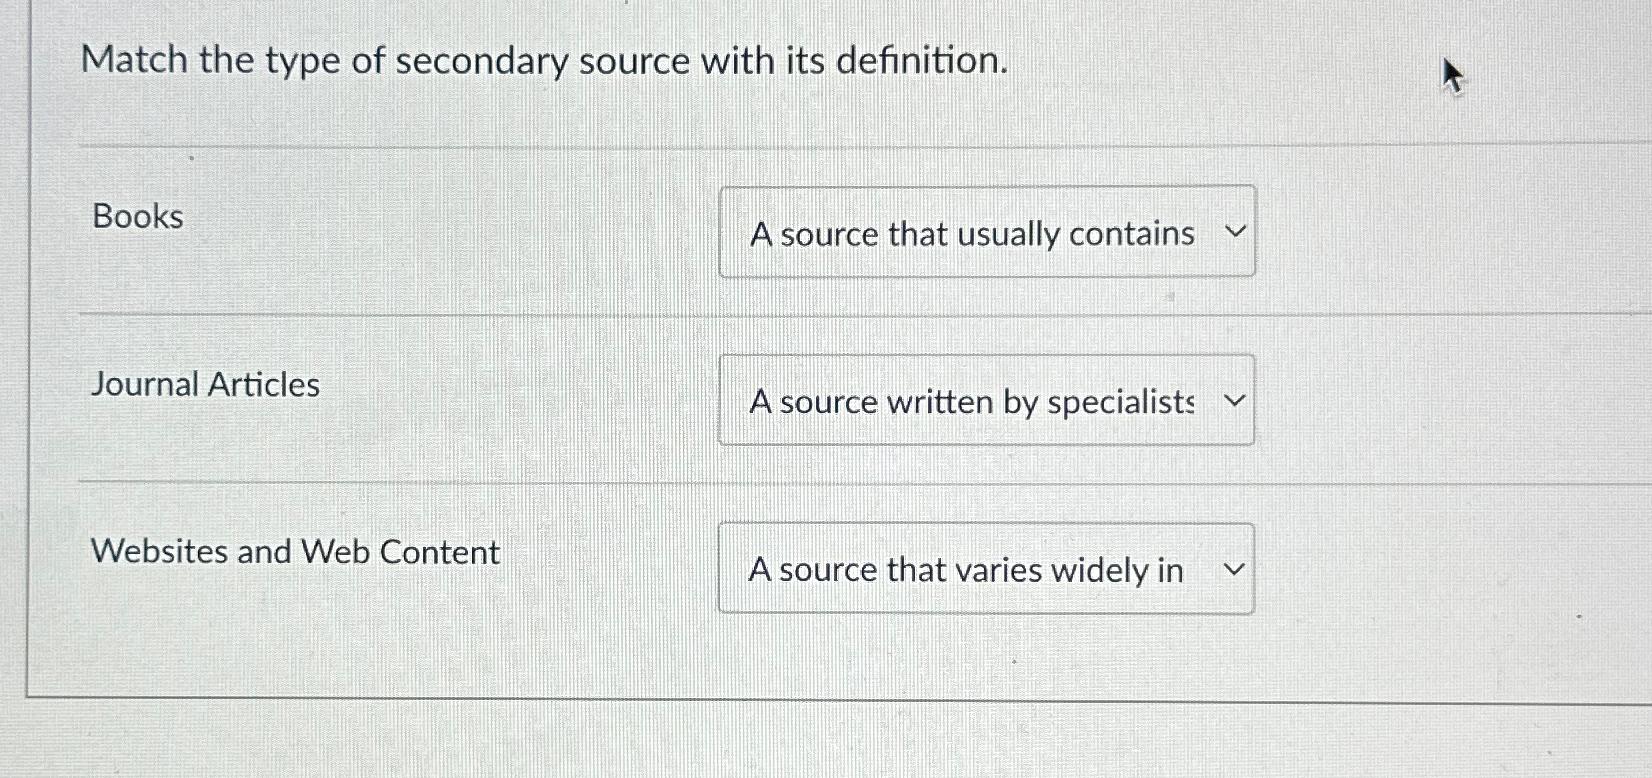The width and height of the screenshot is (1652, 778).
Task: Click the Journal Articles answer selection box
Action: pos(987,400)
